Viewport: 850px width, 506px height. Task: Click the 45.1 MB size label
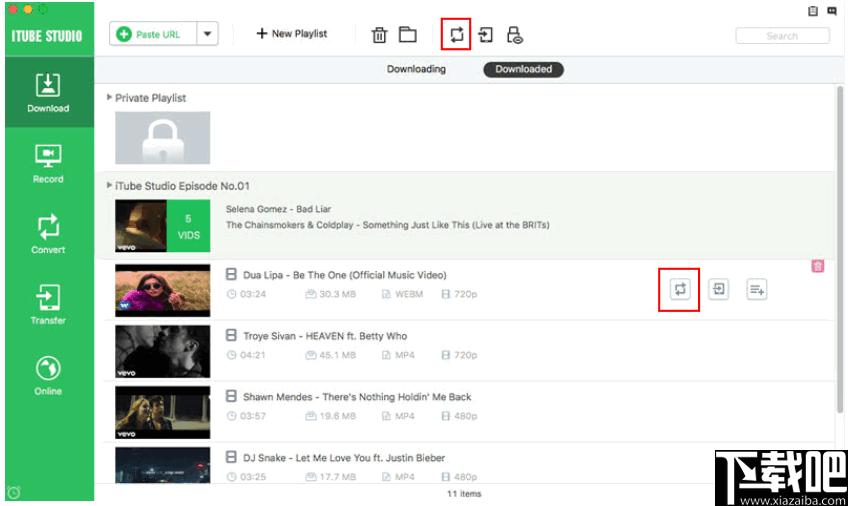pyautogui.click(x=337, y=355)
